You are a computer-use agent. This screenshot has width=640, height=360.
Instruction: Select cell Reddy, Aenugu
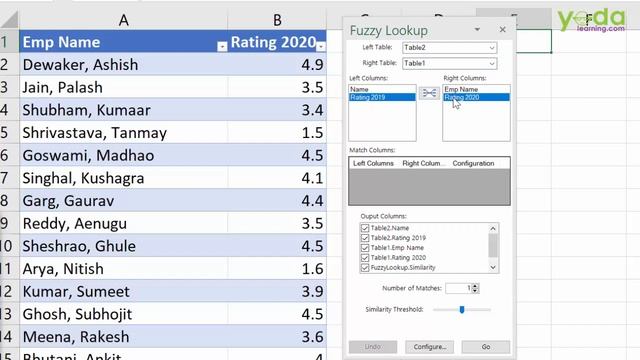[123, 223]
